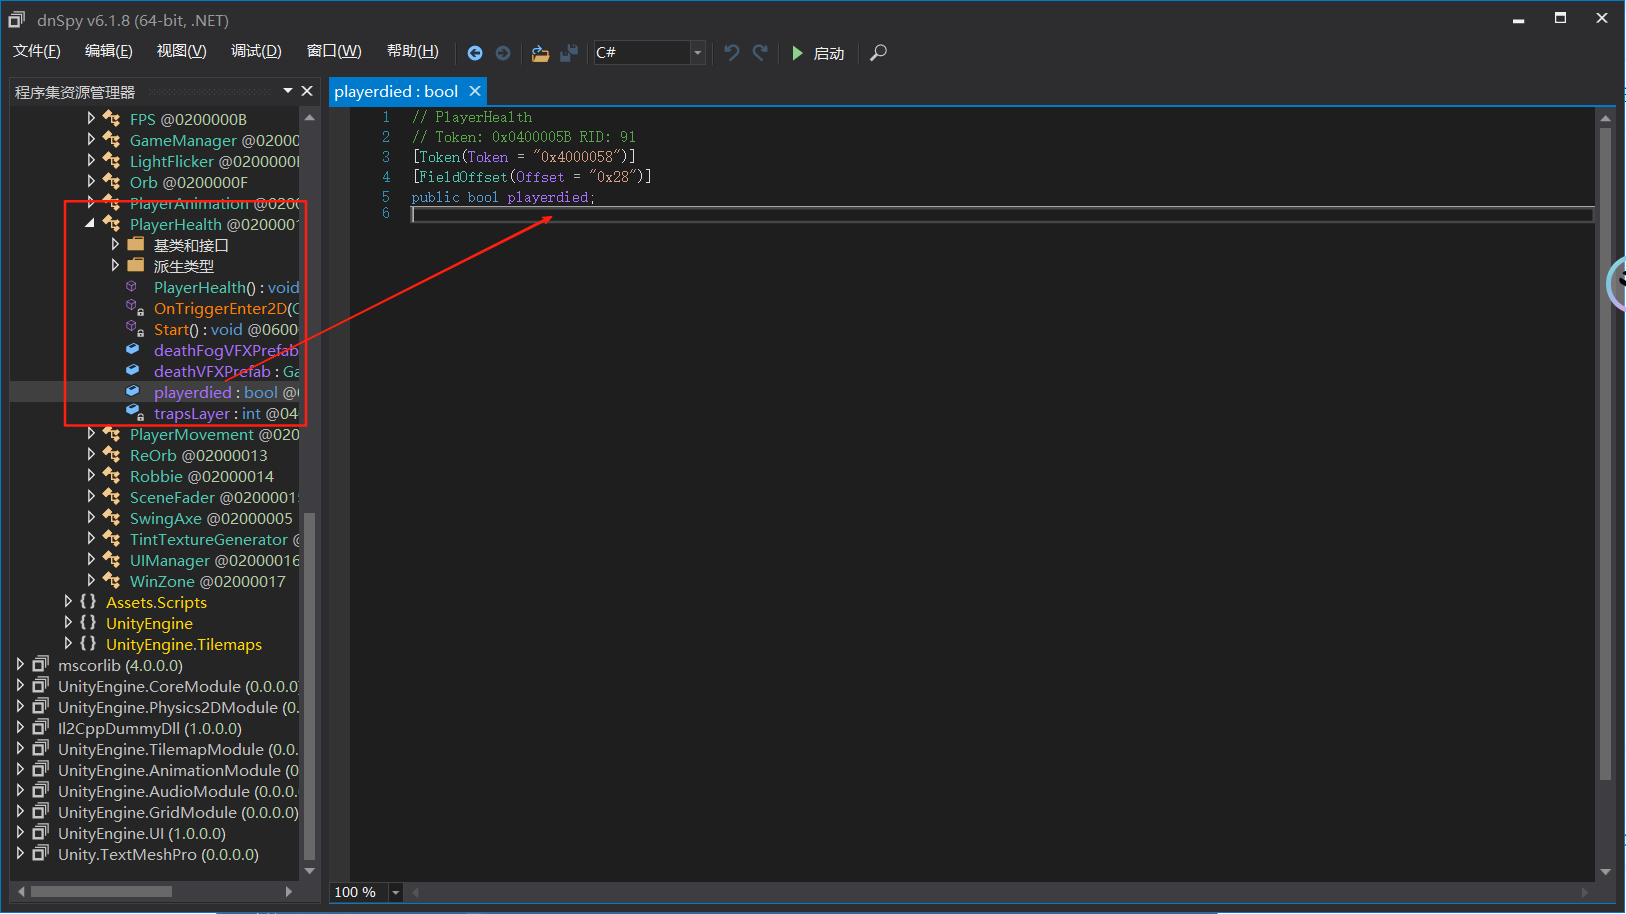Image resolution: width=1626 pixels, height=914 pixels.
Task: Expand the PlayerMovement class node
Action: (x=91, y=433)
